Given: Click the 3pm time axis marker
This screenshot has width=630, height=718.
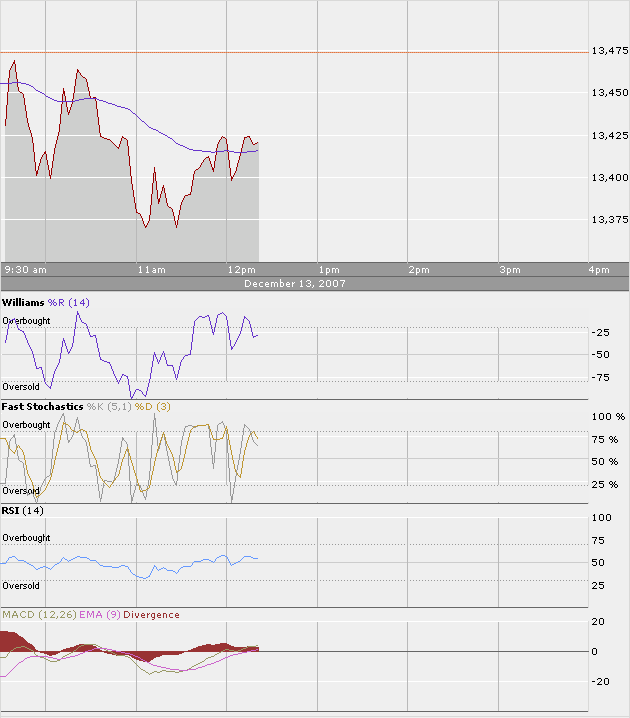Looking at the screenshot, I should (x=510, y=270).
